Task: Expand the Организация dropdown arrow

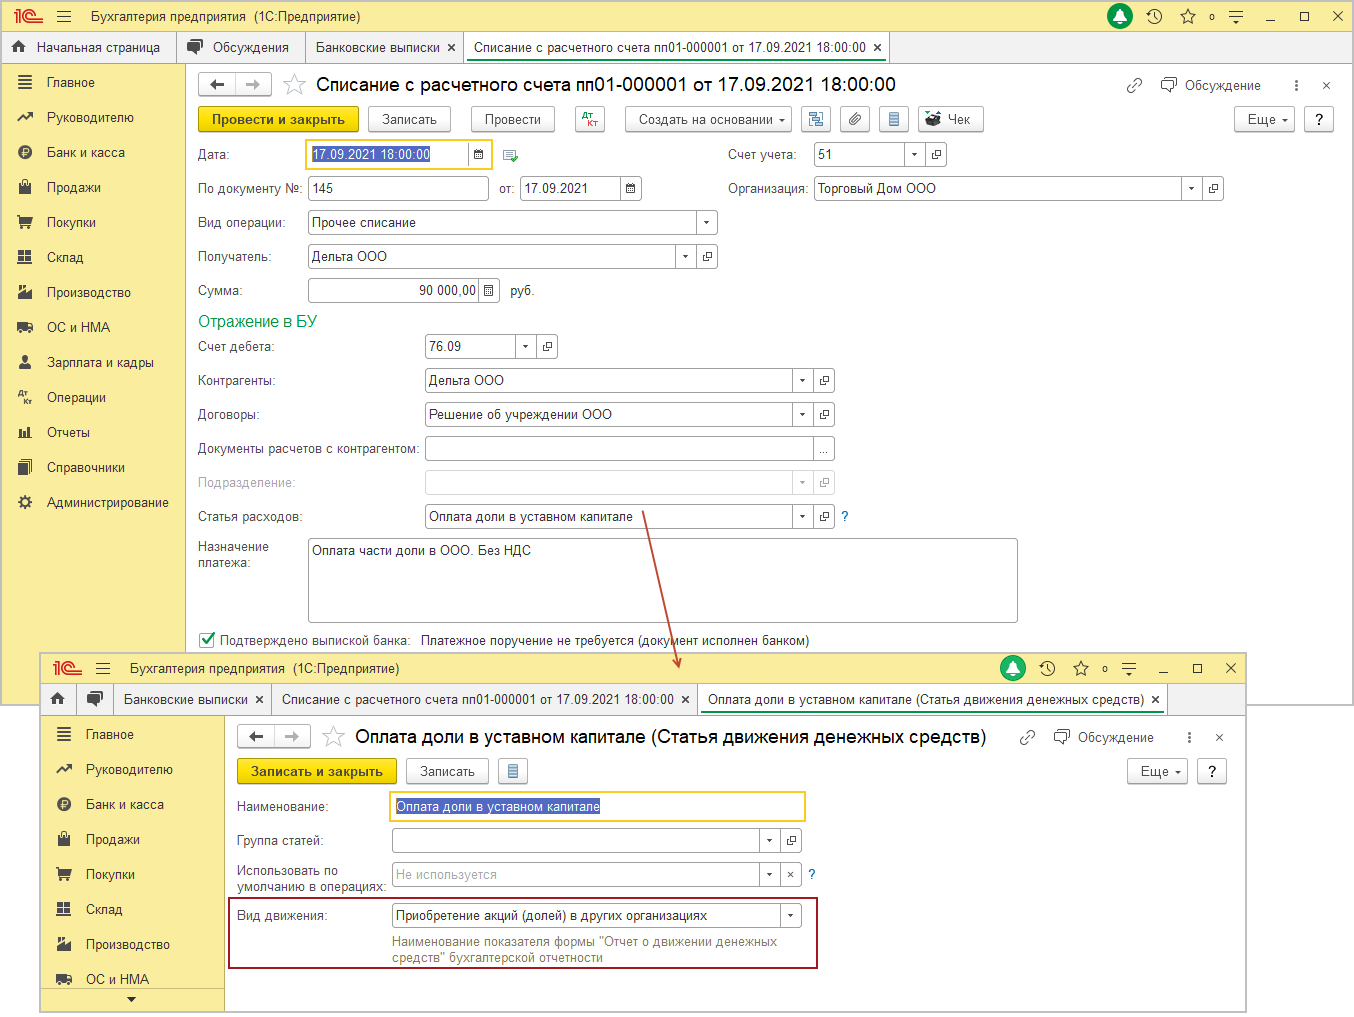Action: point(1191,188)
